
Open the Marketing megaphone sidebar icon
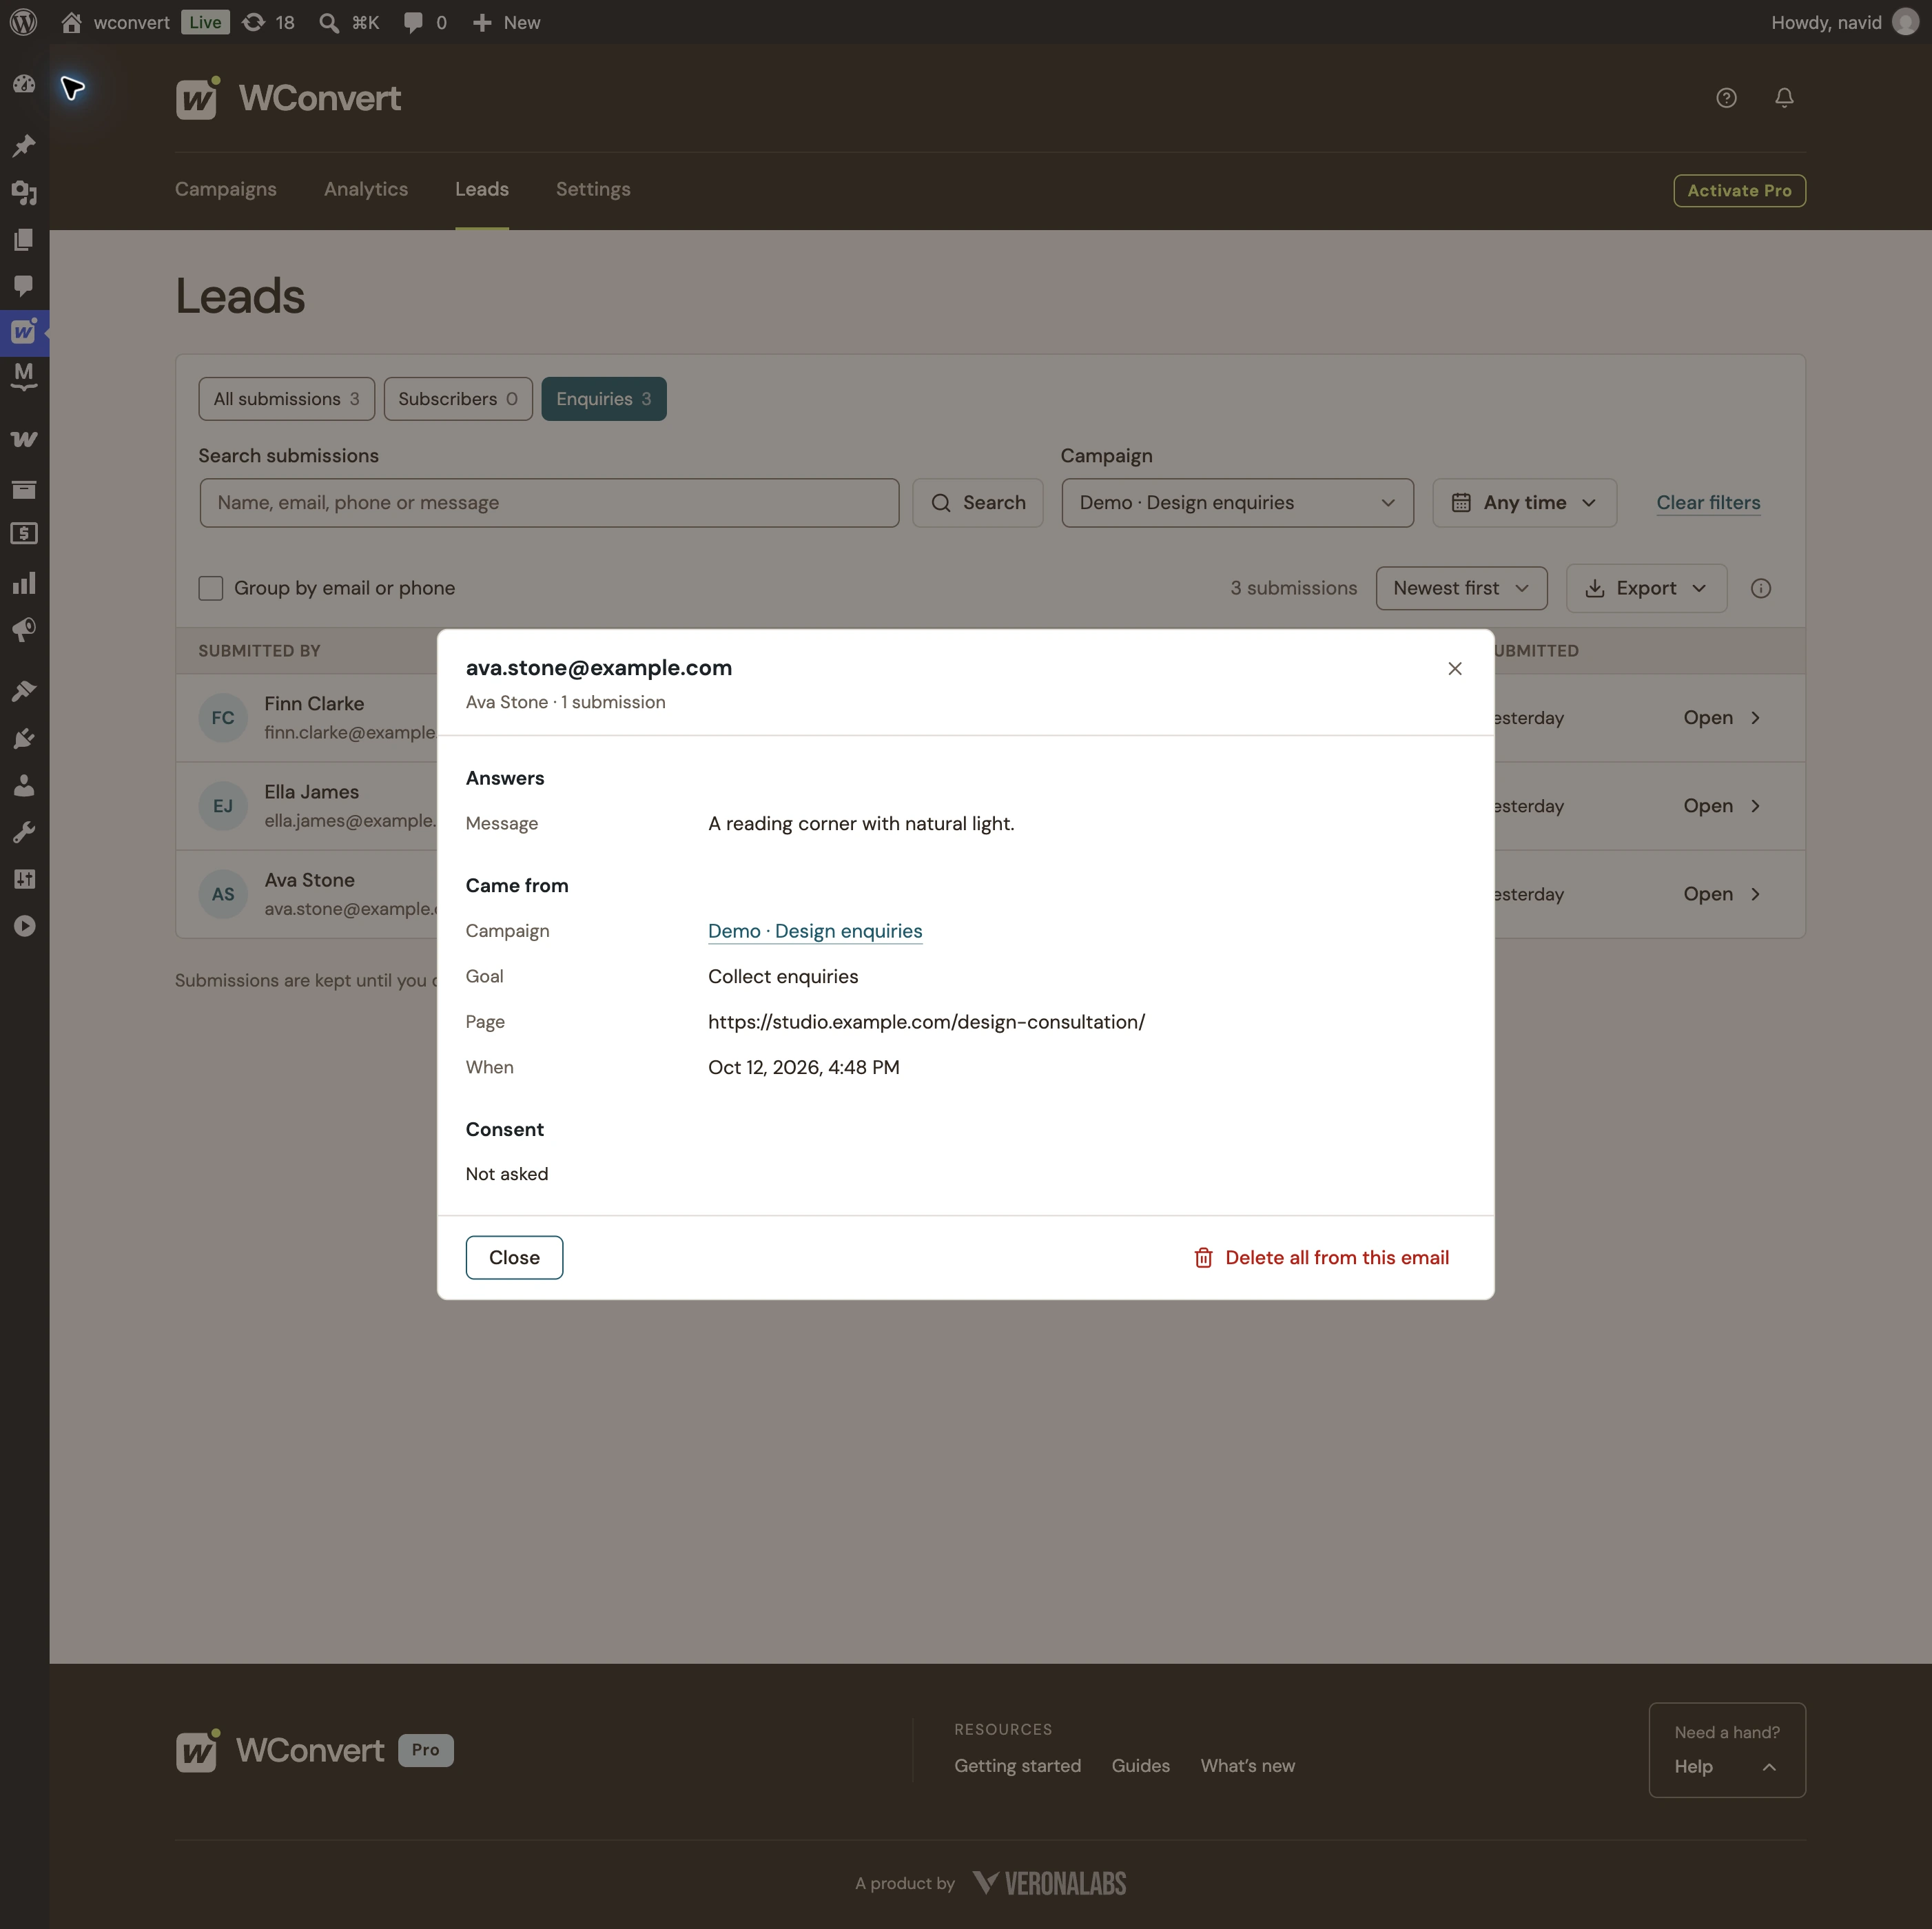click(24, 630)
